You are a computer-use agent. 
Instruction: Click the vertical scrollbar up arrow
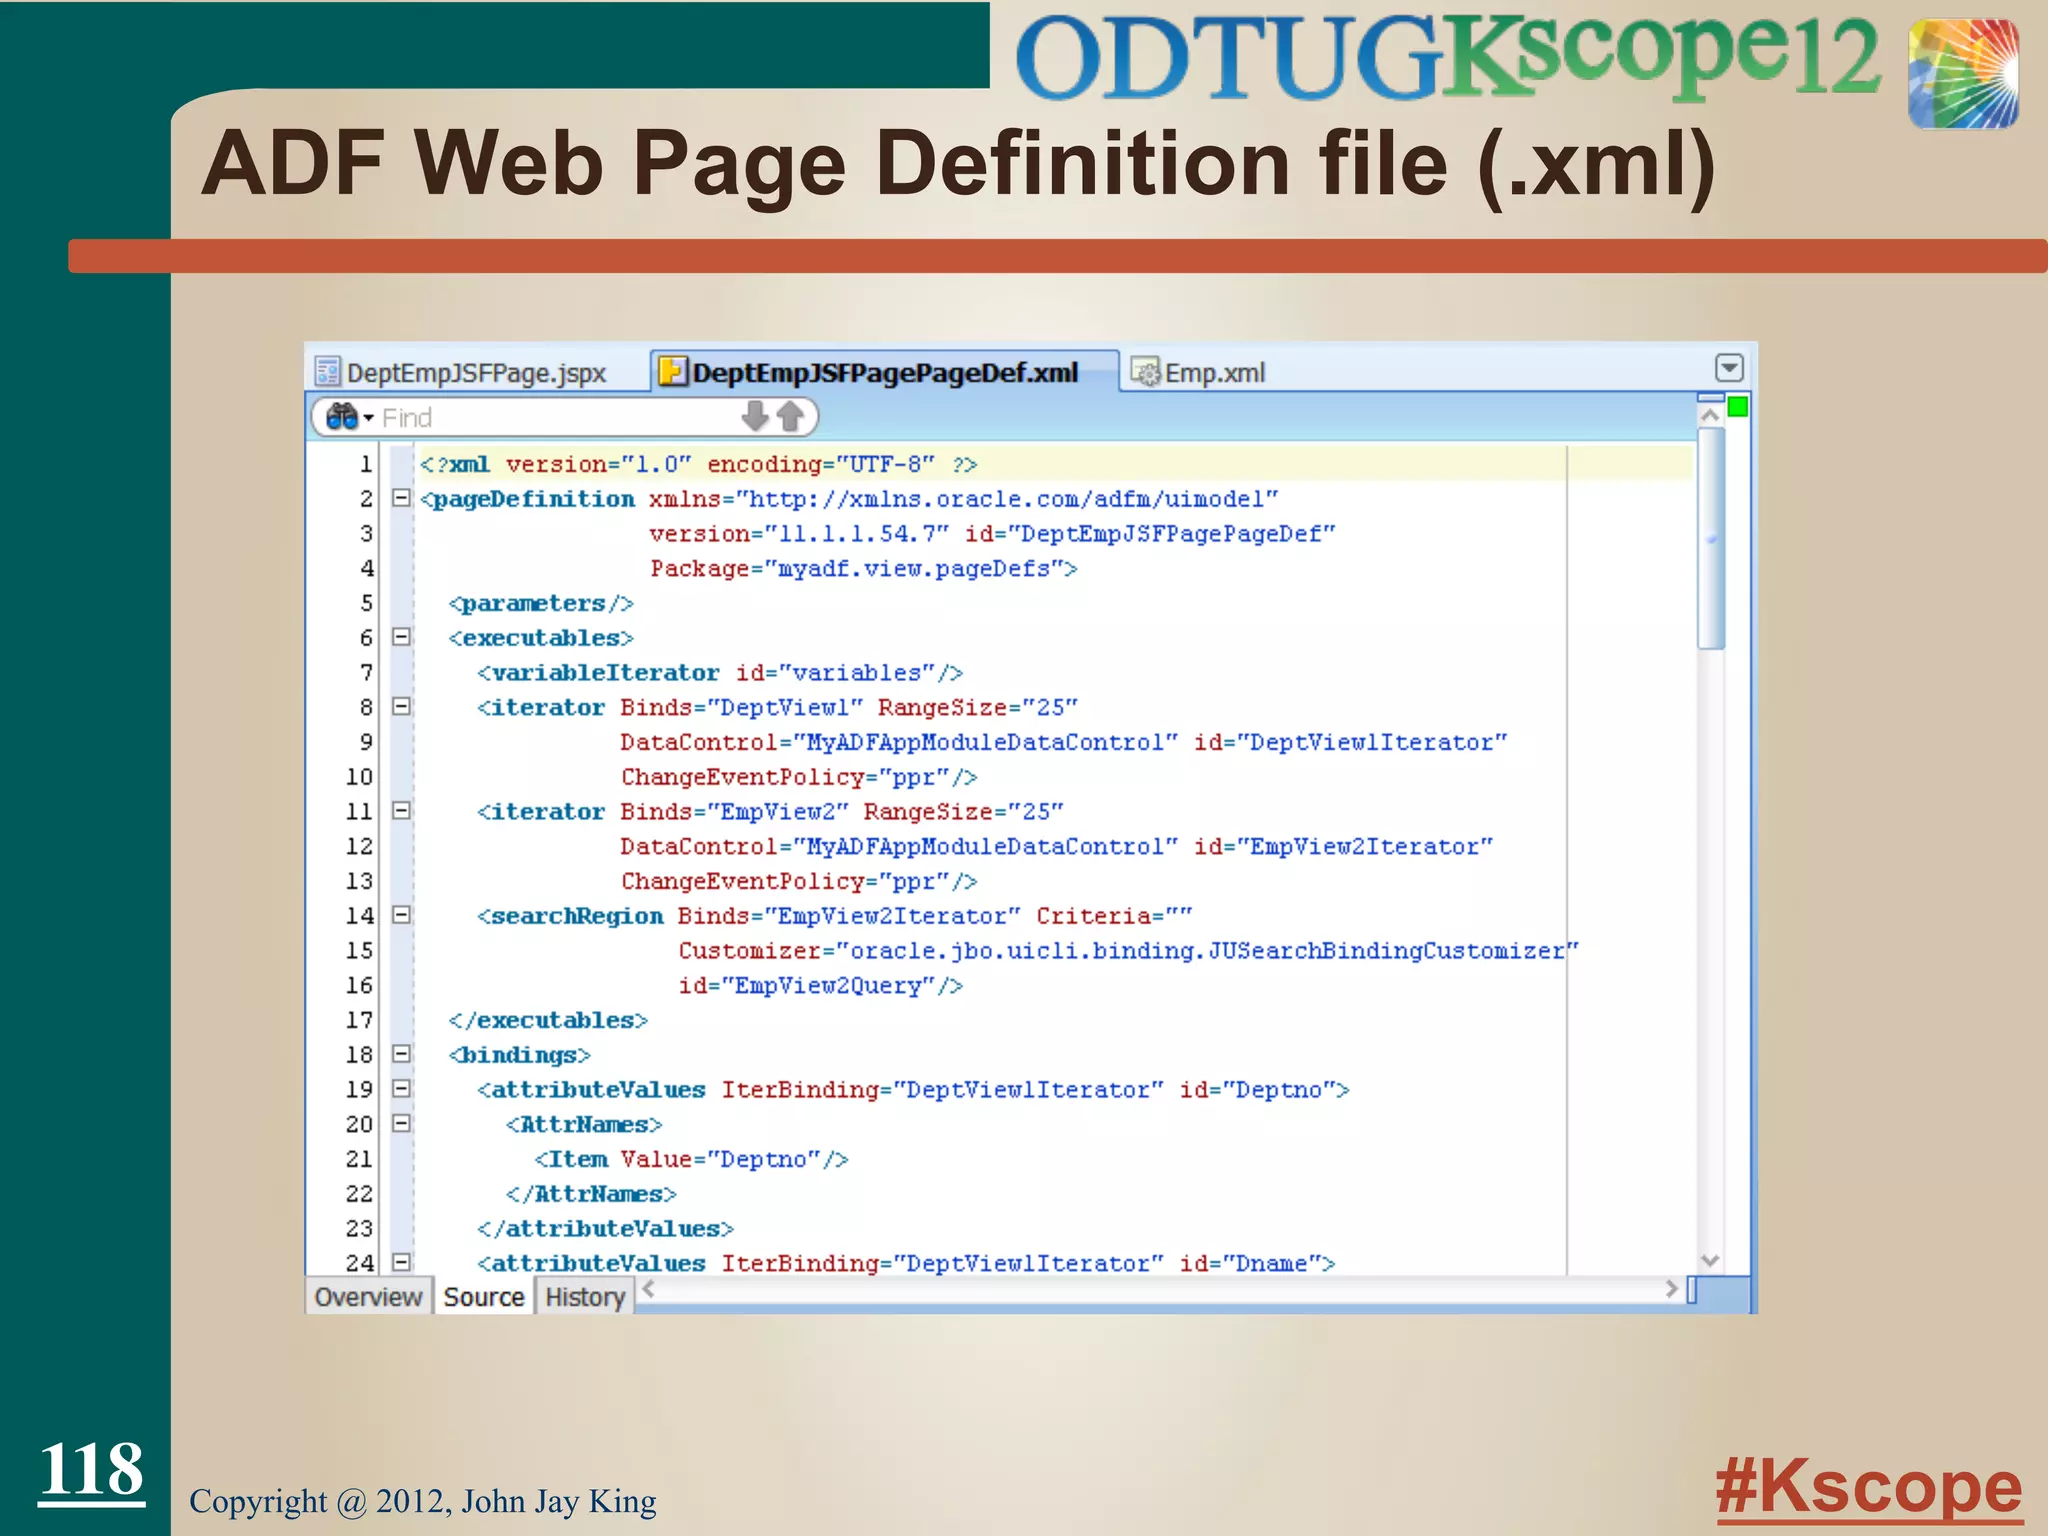(1711, 414)
